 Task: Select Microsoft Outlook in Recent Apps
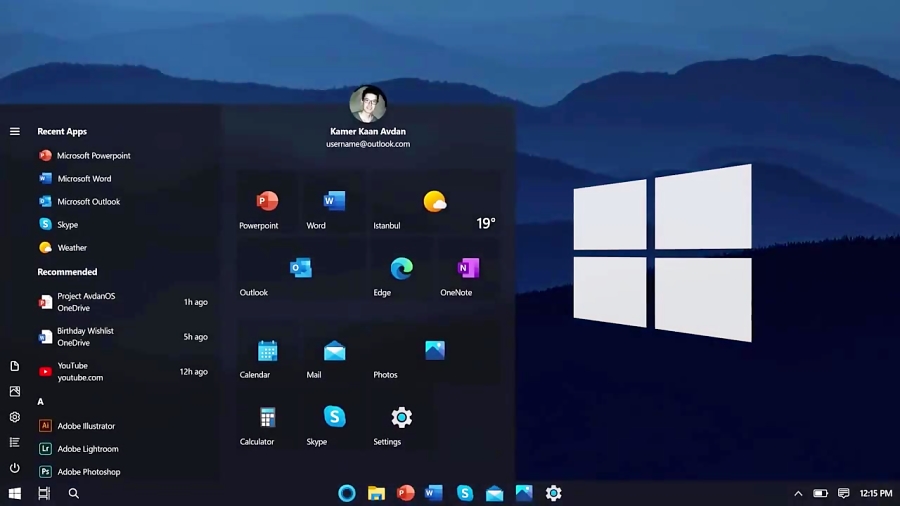pos(88,202)
